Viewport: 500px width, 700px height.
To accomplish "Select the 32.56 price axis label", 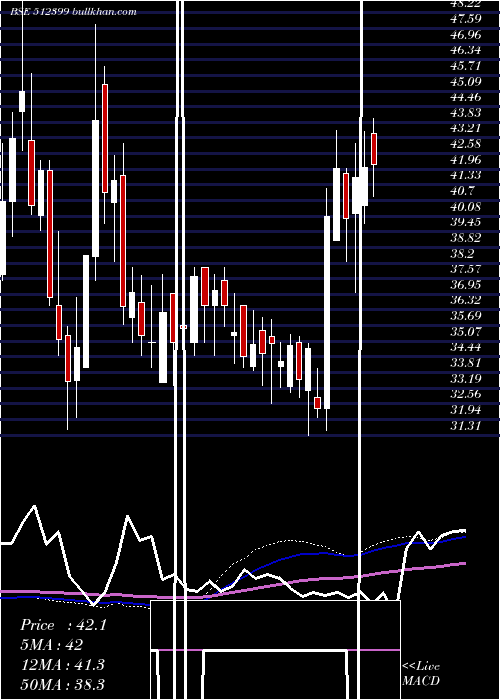I will pos(466,395).
